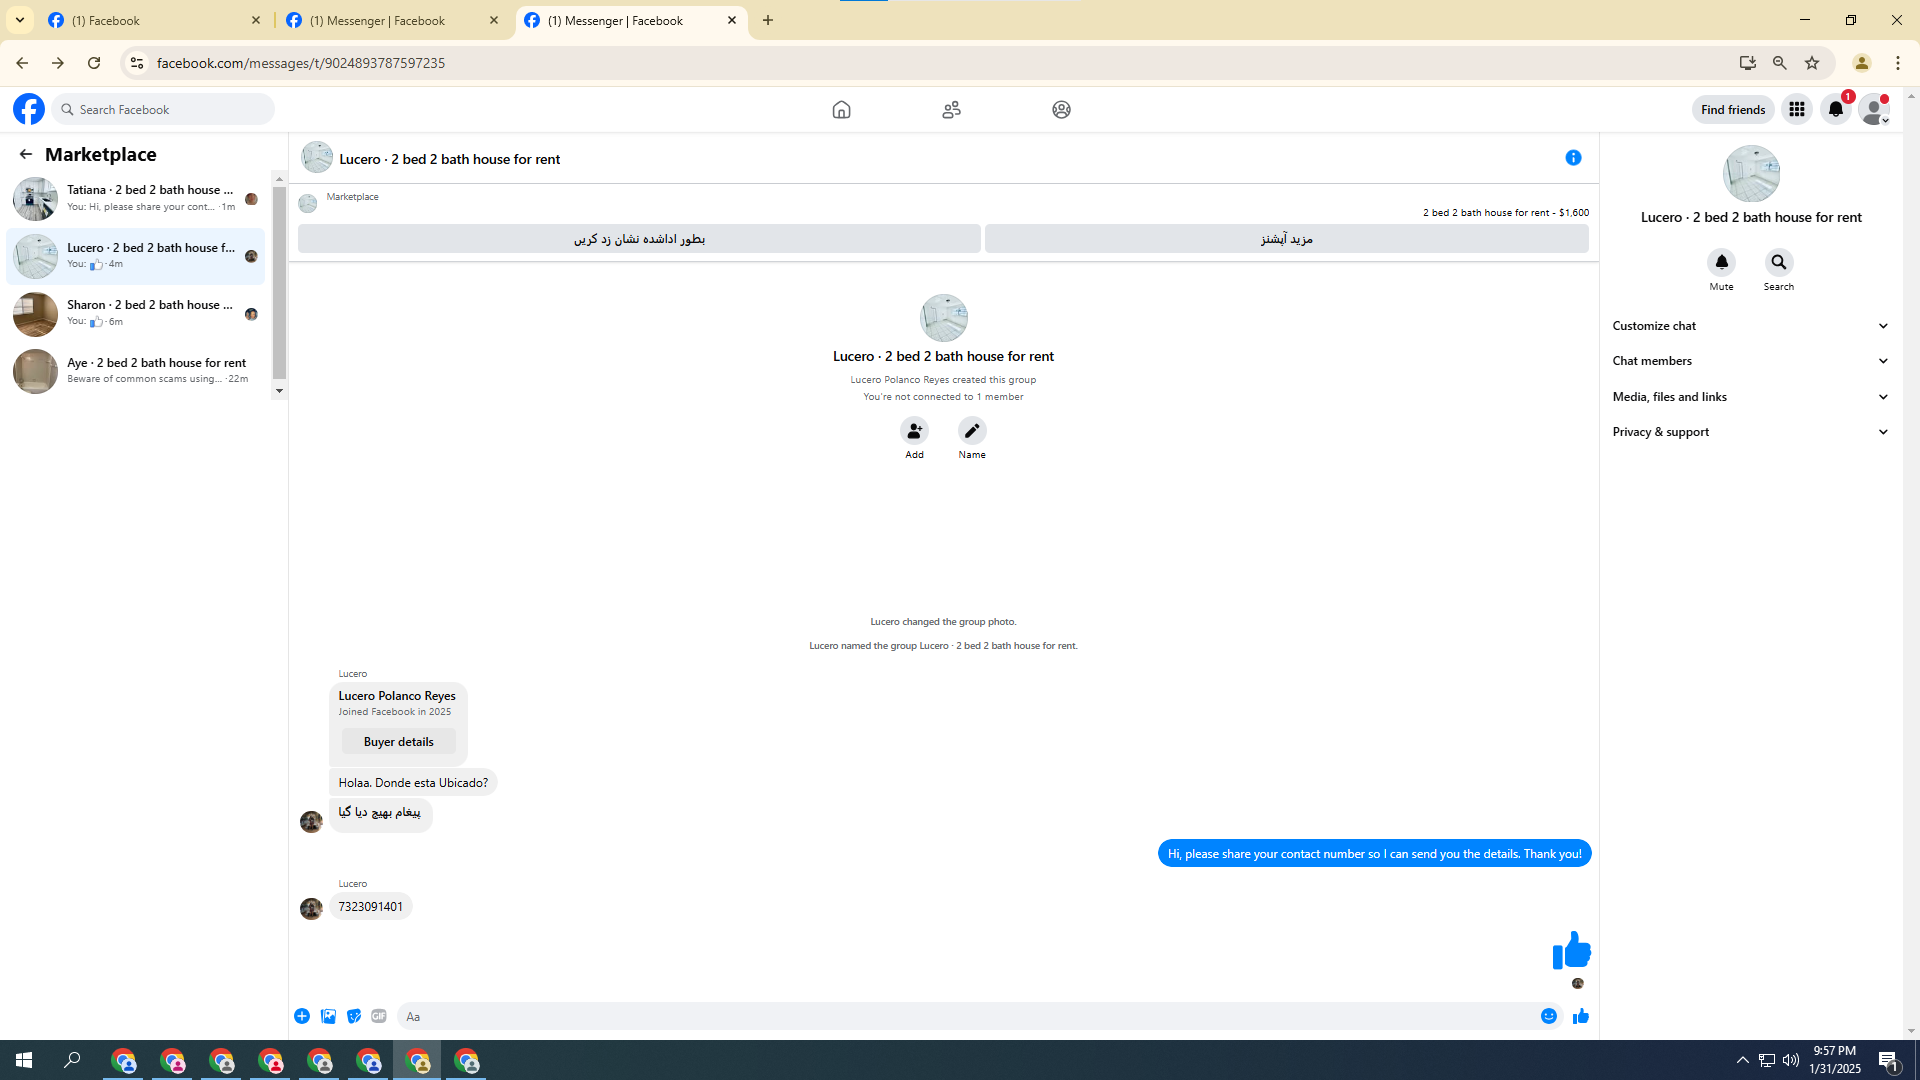Go to the Home feed icon
Screen dimensions: 1920x1080
pos(841,109)
